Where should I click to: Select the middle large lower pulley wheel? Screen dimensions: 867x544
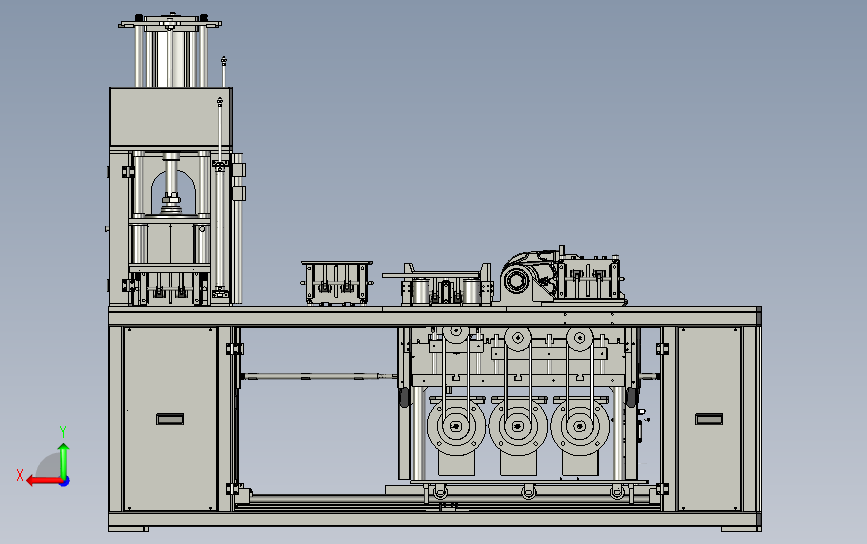click(518, 426)
